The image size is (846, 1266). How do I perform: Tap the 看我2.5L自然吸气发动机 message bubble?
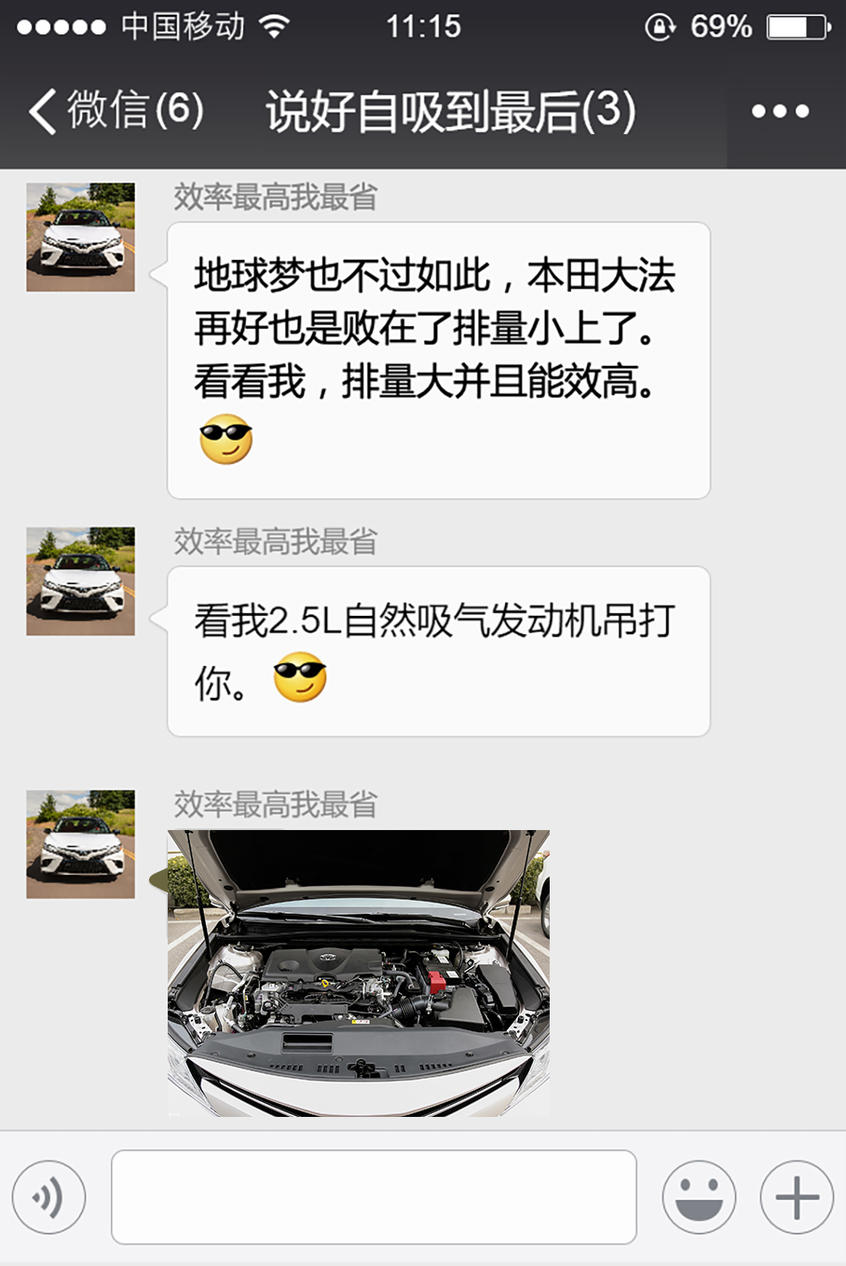pos(438,651)
